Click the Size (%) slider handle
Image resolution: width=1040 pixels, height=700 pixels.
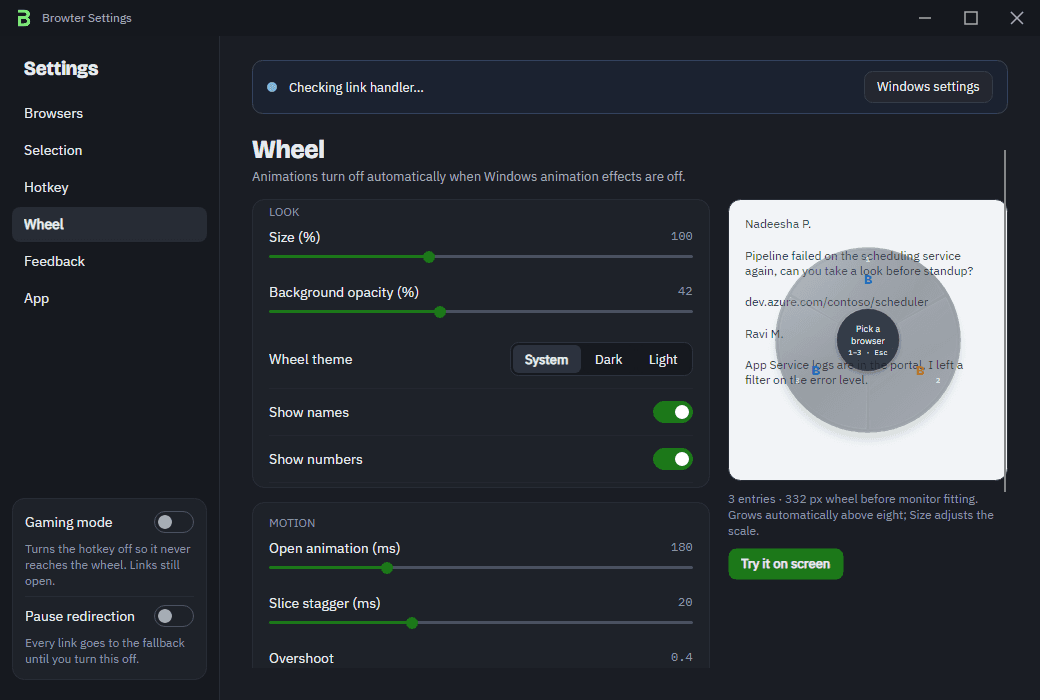[x=429, y=257]
